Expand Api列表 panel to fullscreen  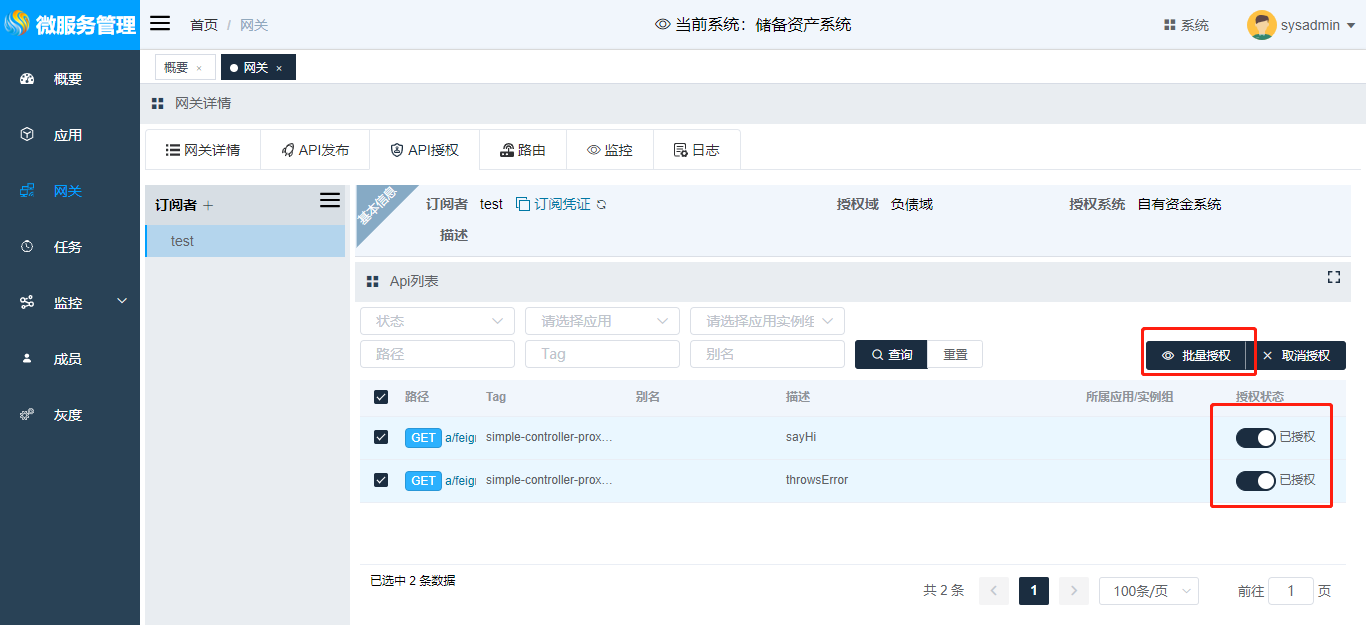pos(1333,277)
